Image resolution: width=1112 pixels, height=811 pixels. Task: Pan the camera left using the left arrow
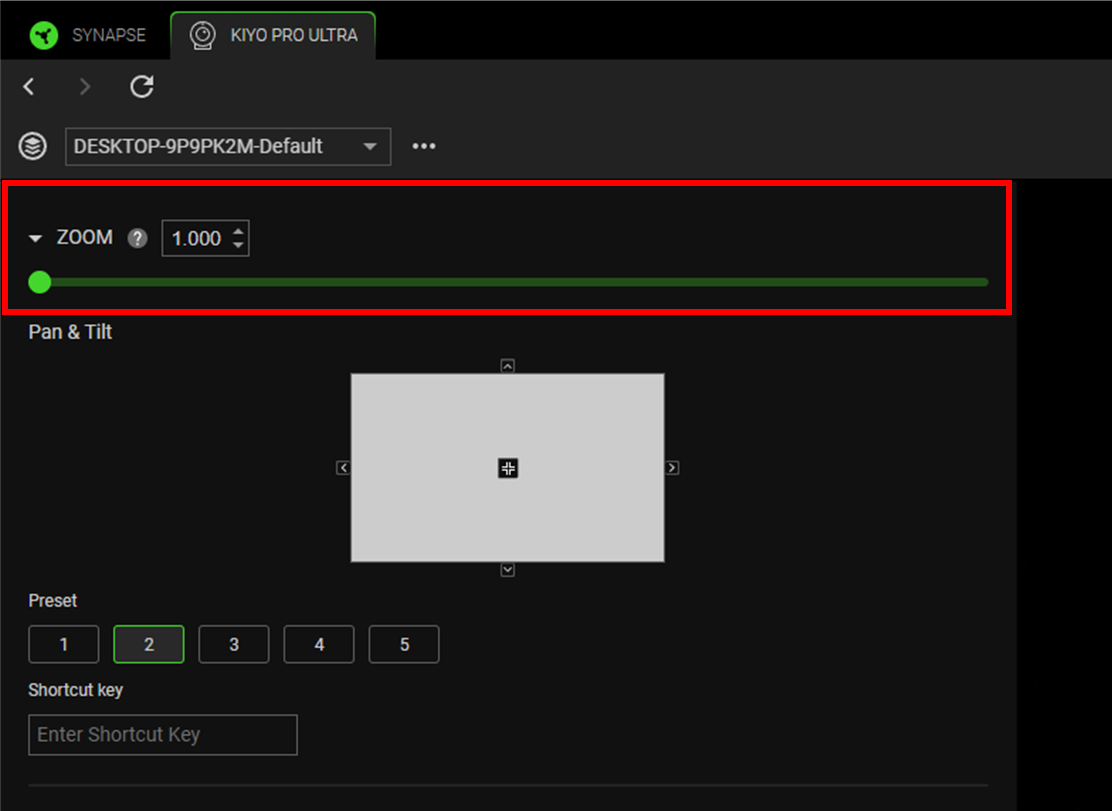343,467
